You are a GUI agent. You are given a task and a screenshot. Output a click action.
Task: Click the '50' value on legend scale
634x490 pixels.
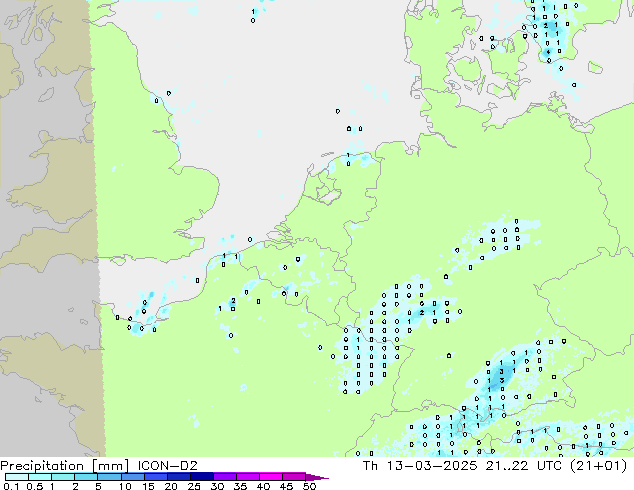pyautogui.click(x=310, y=487)
